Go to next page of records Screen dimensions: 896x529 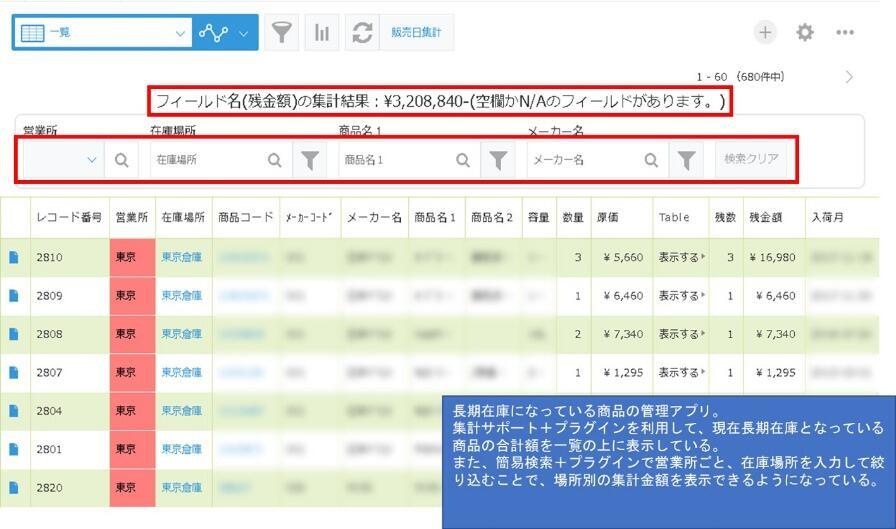pyautogui.click(x=849, y=77)
